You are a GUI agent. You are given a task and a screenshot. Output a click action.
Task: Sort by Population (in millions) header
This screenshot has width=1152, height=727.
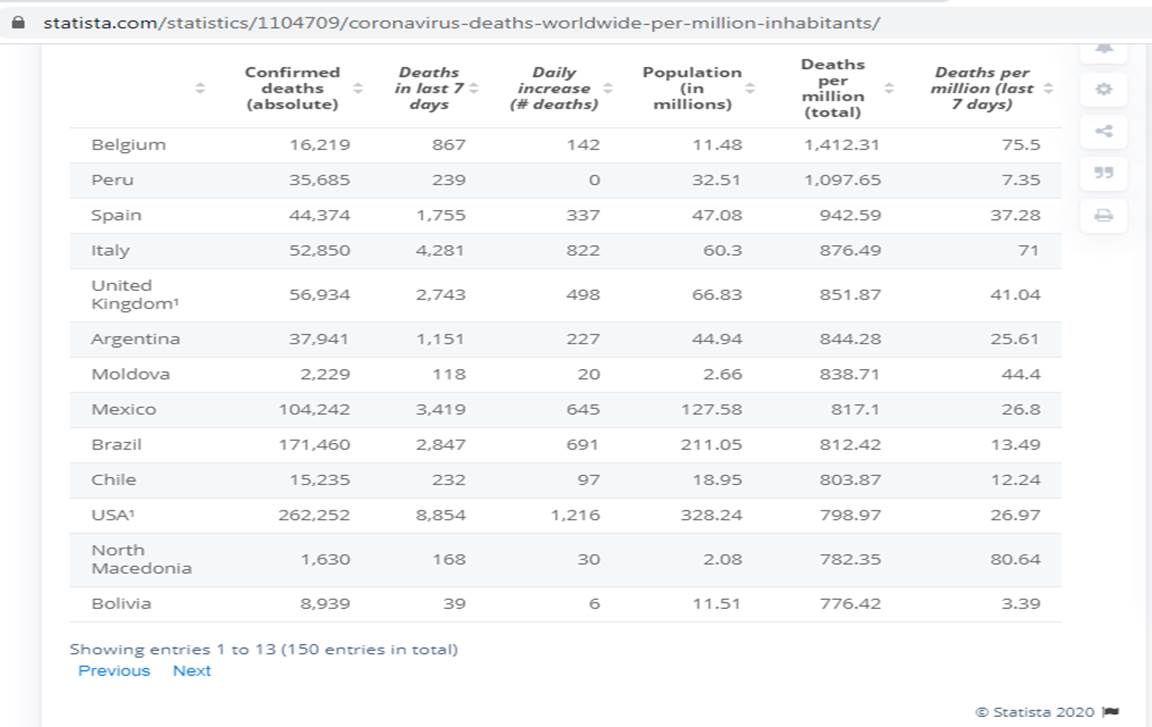(692, 88)
